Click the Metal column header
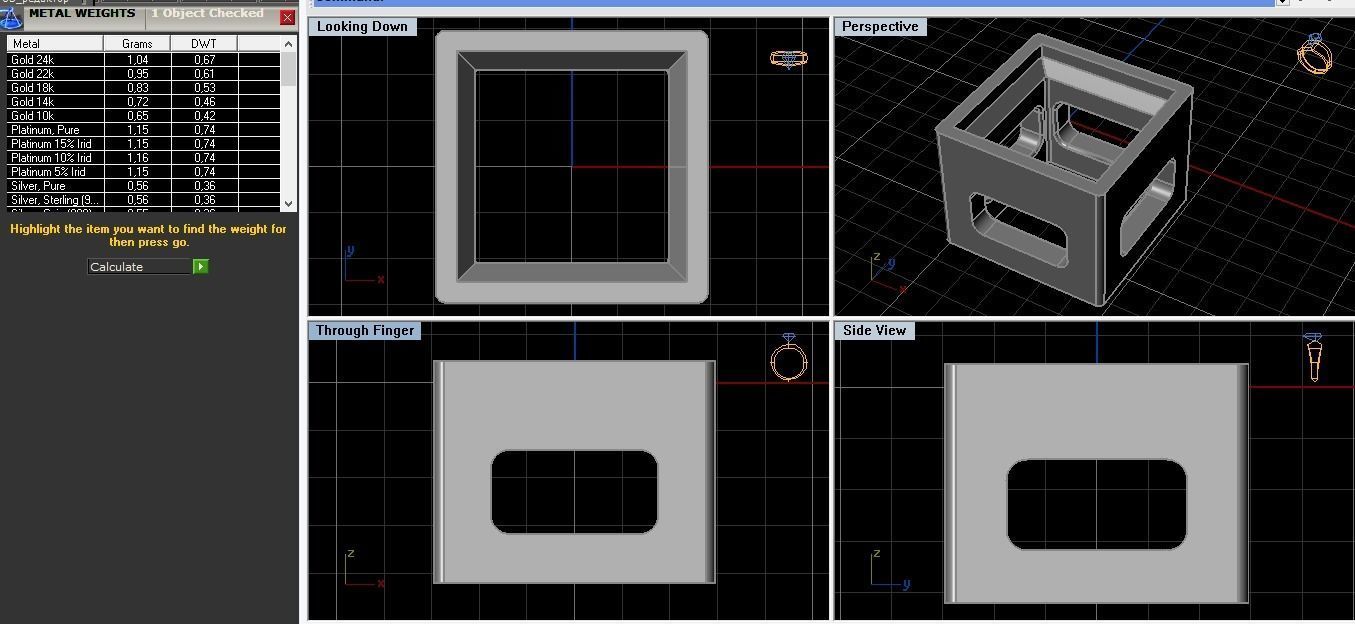1355x624 pixels. tap(55, 44)
